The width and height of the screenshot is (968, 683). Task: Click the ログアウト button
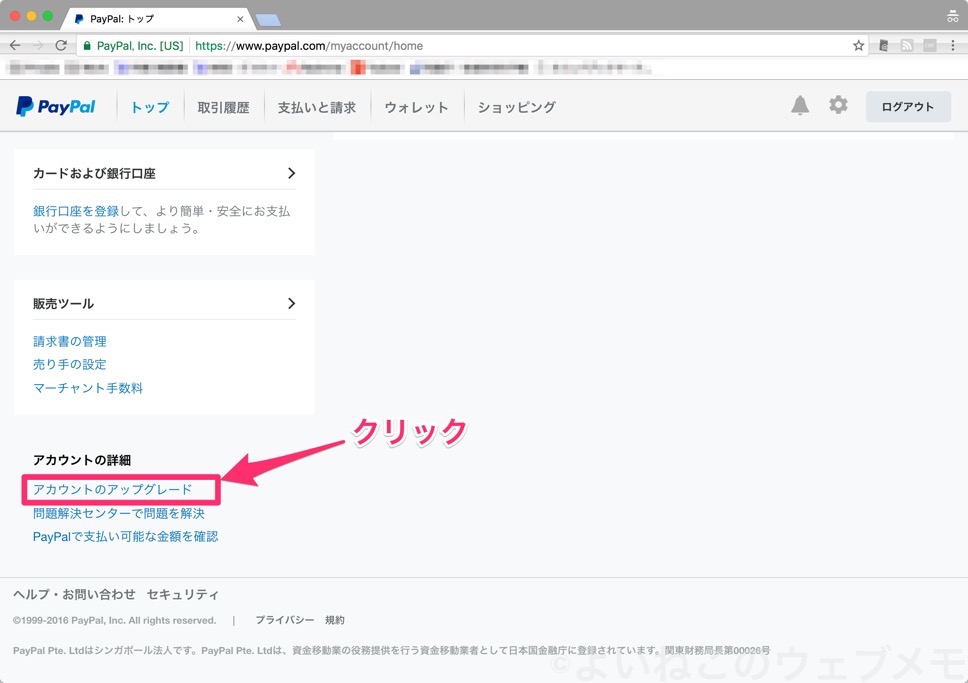907,106
